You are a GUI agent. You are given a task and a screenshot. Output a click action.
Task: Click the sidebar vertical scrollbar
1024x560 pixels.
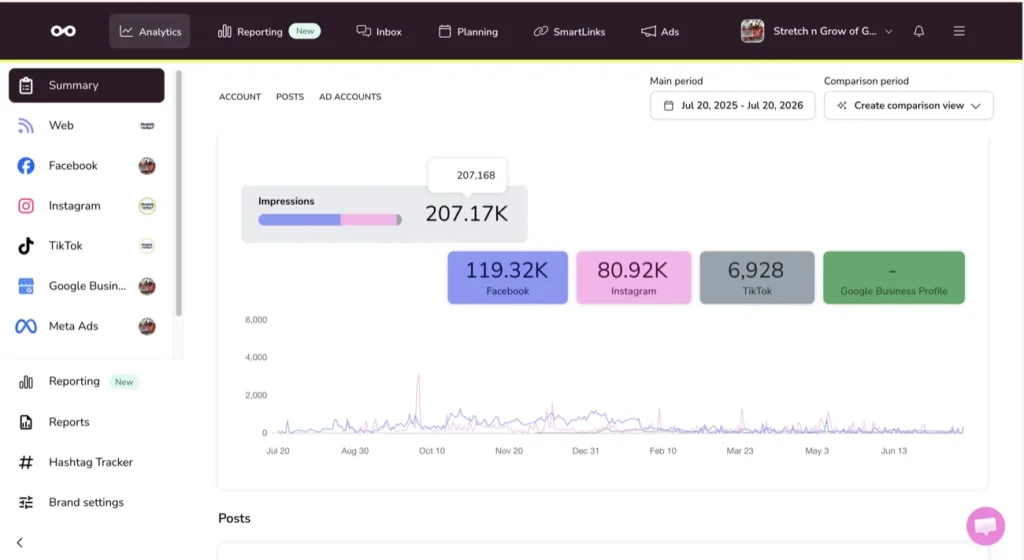[x=178, y=194]
